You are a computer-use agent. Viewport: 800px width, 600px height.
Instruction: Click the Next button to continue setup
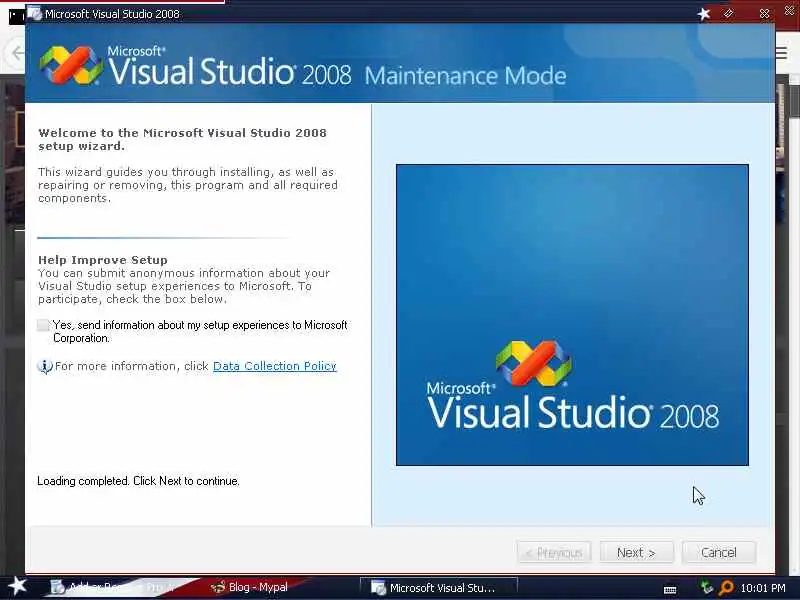636,553
